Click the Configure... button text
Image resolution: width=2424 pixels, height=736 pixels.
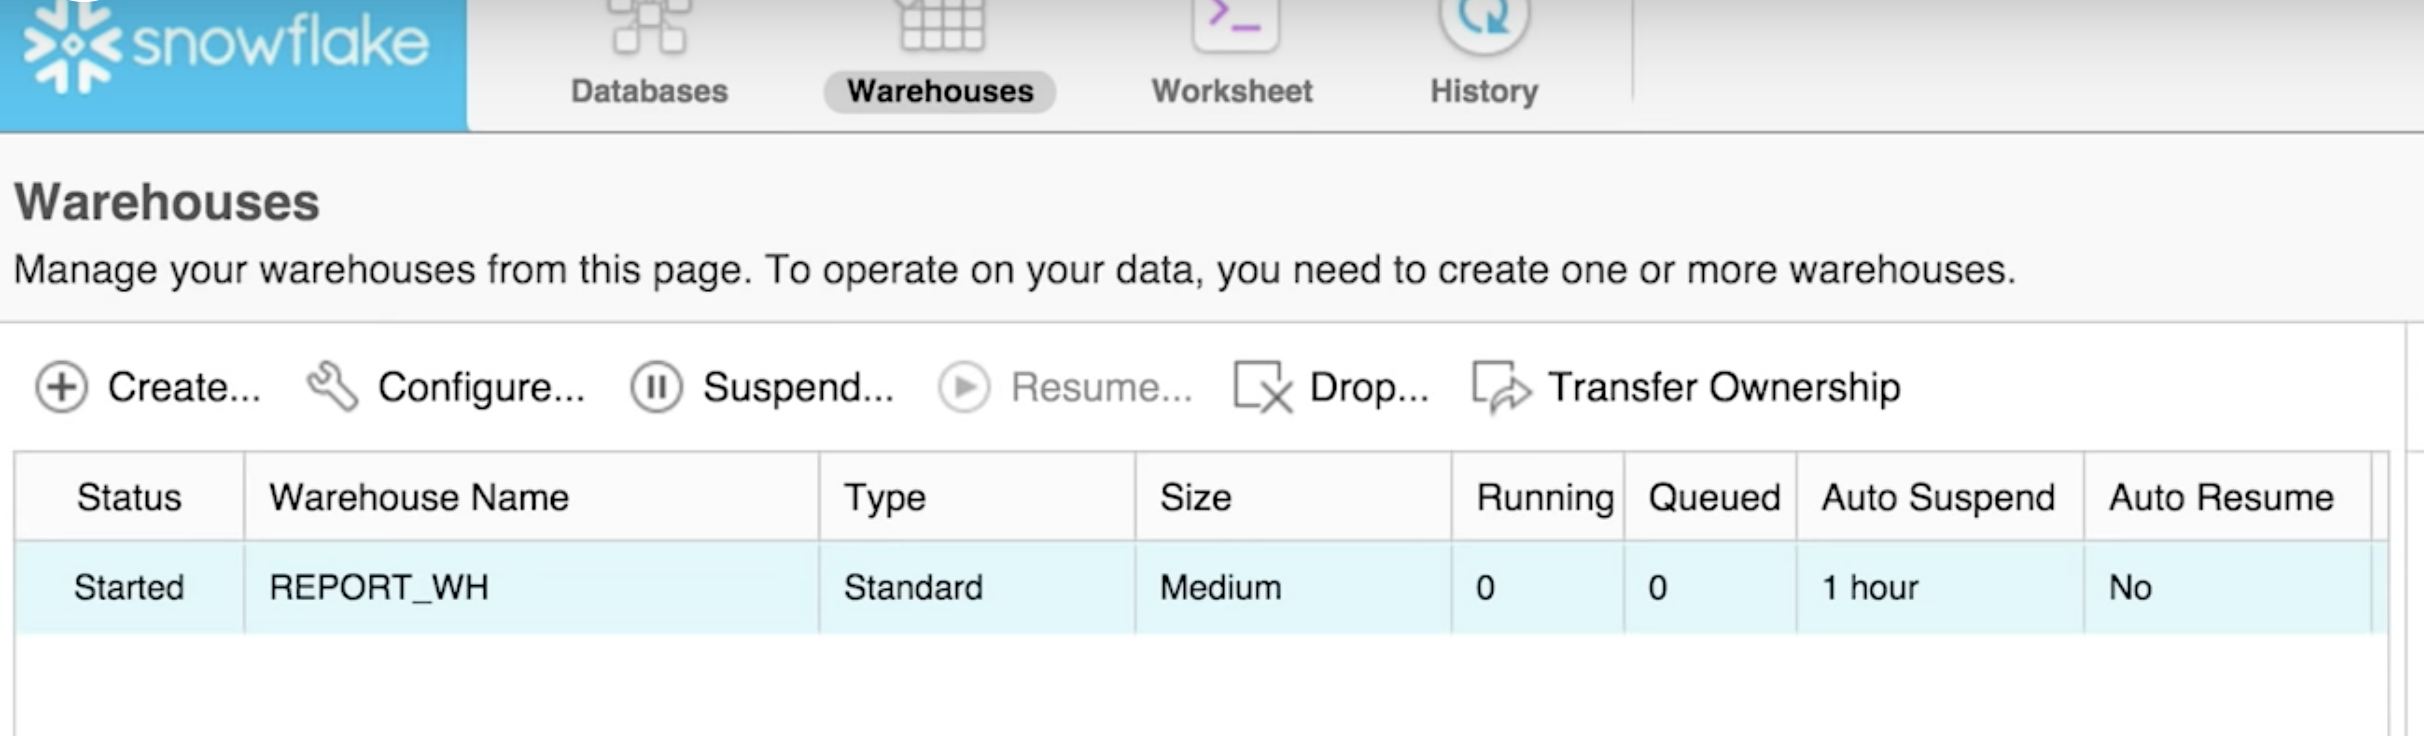pos(481,388)
